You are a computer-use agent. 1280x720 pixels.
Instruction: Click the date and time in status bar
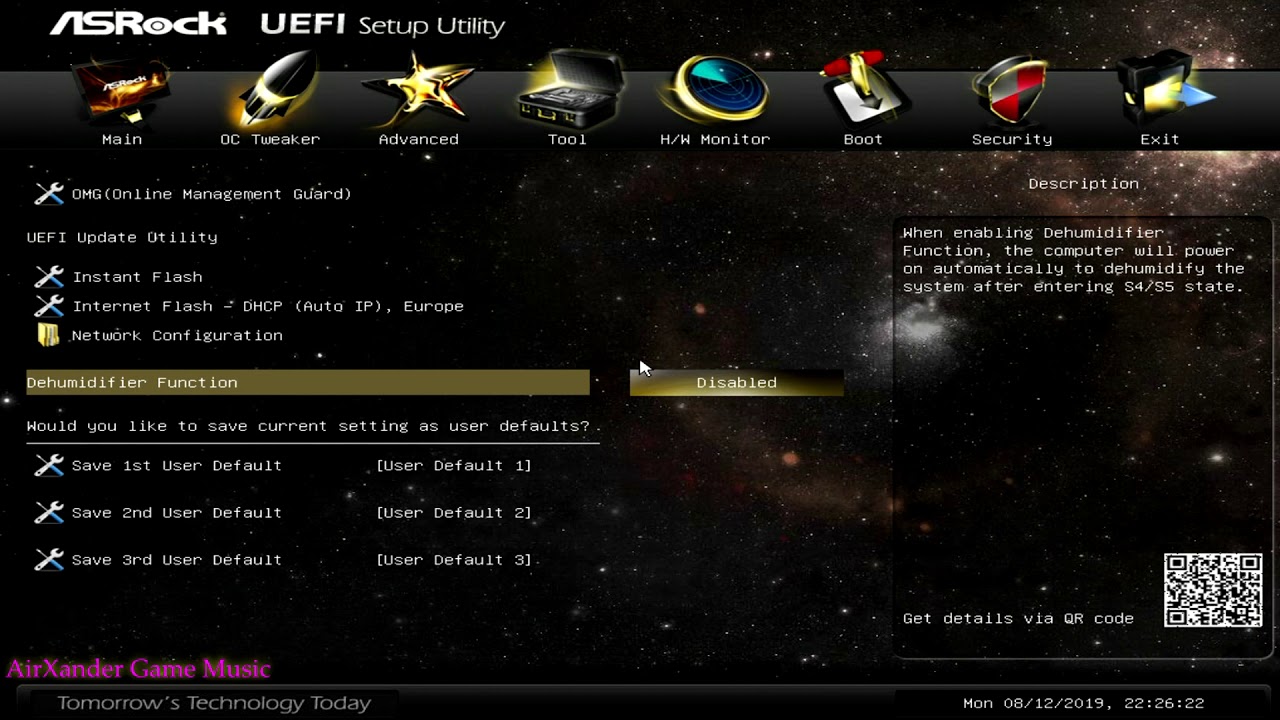click(1083, 703)
